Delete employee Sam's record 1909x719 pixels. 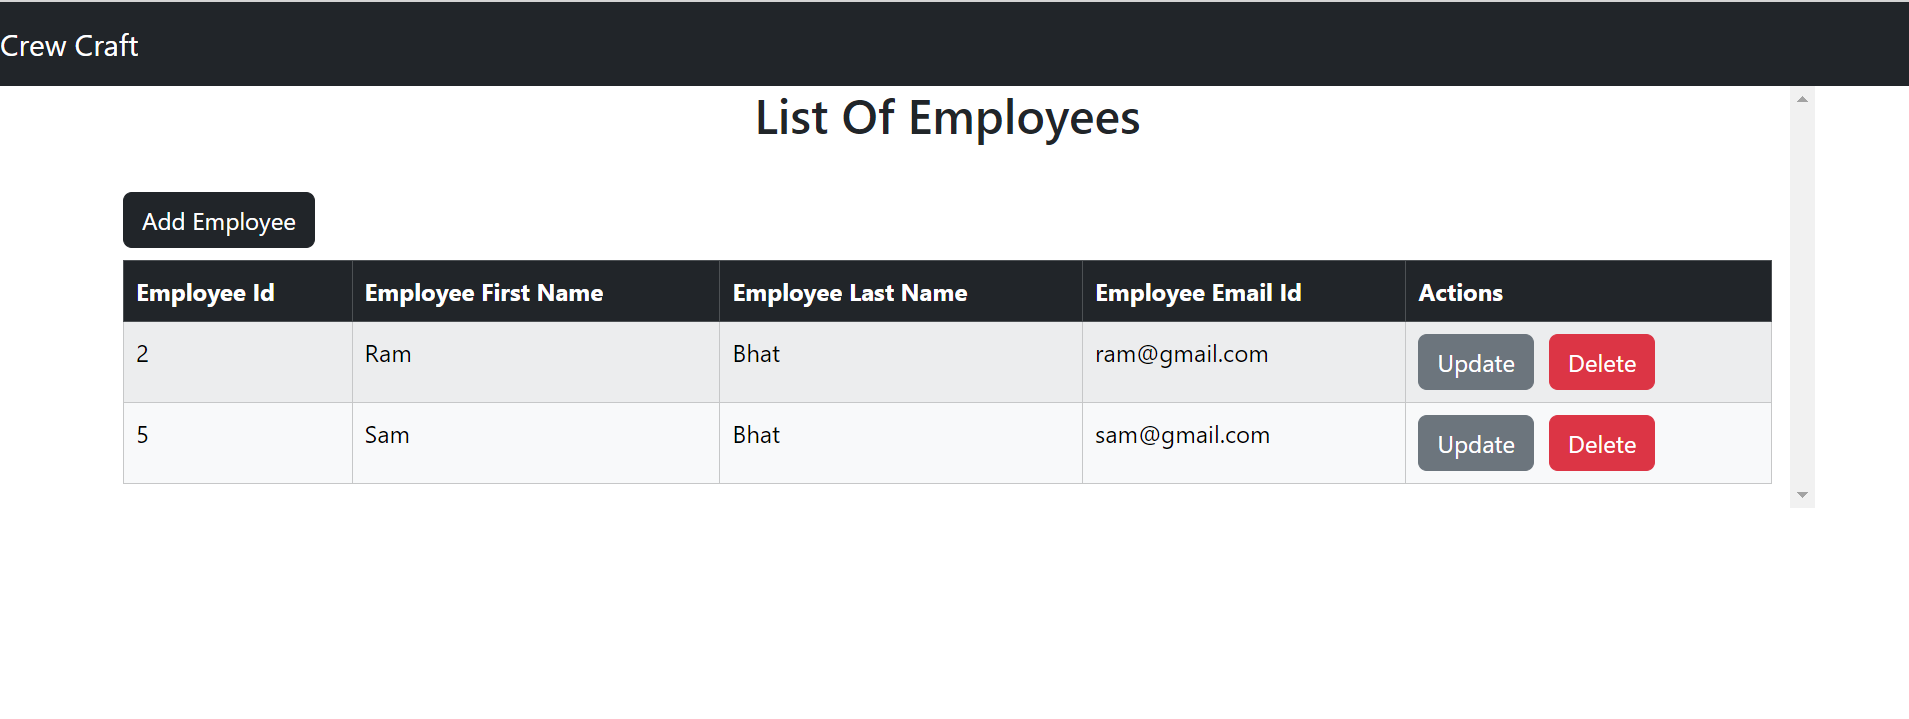[x=1601, y=444]
